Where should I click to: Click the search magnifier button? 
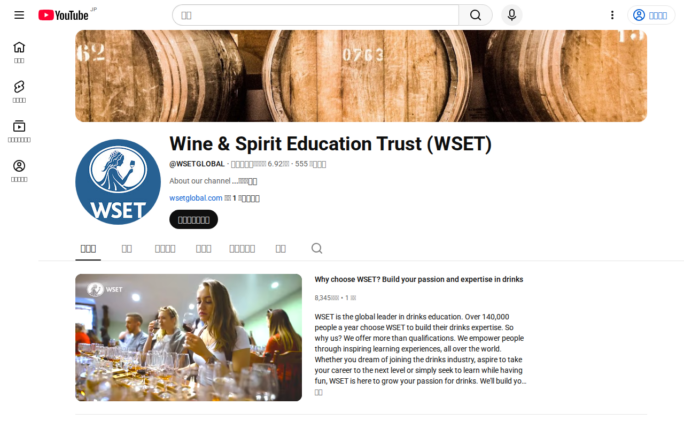pos(475,15)
